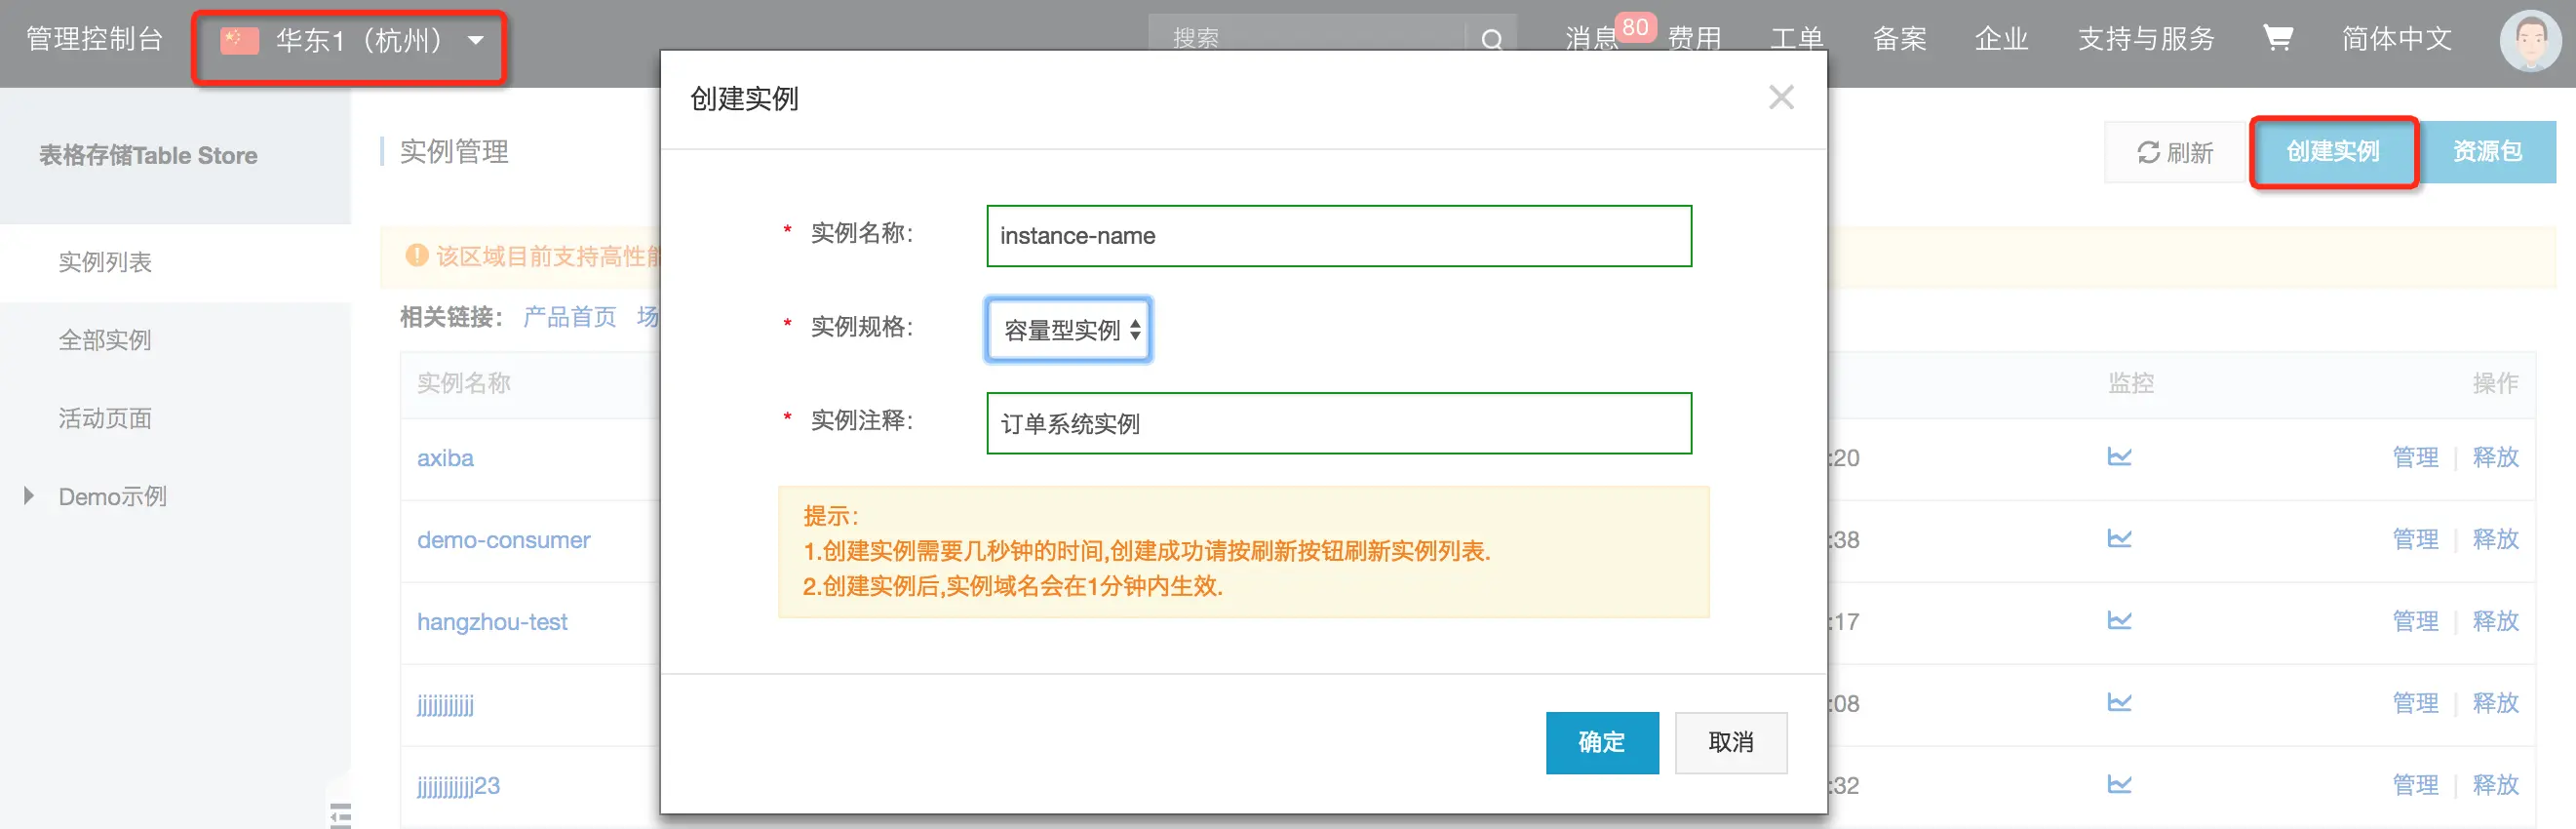2576x829 pixels.
Task: Click the 刷新 refresh button
Action: (2176, 152)
